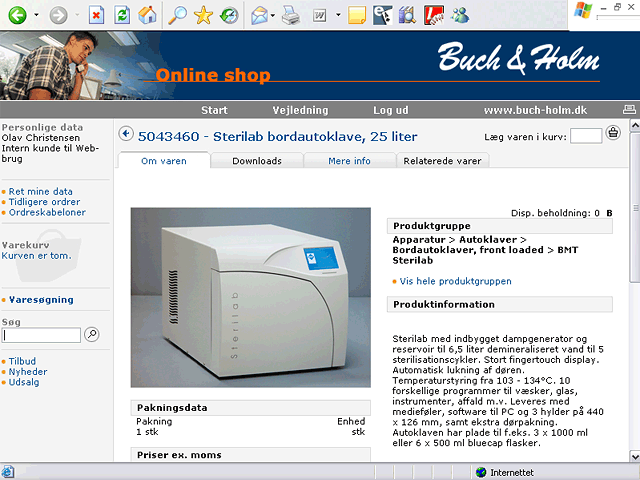
Task: Click the search magnifier button beside Søg
Action: click(92, 334)
